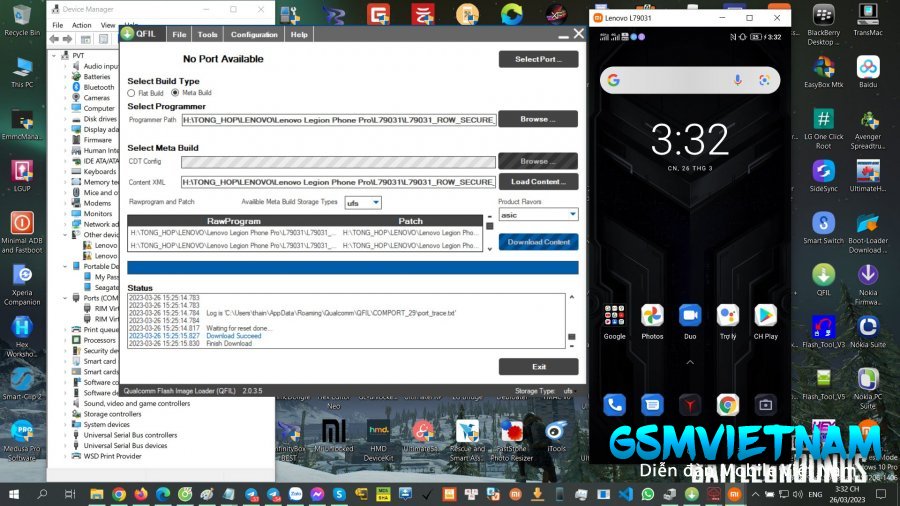
Task: Browse for the programmer path
Action: click(538, 119)
